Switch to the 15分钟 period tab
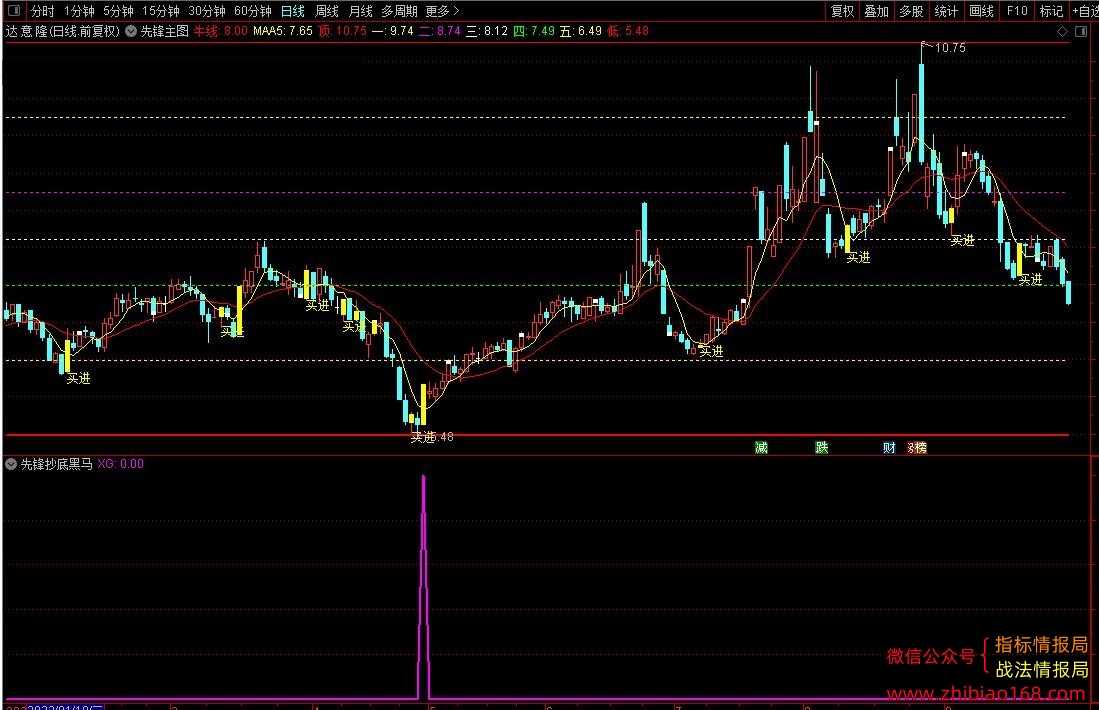Image resolution: width=1099 pixels, height=710 pixels. tap(161, 11)
